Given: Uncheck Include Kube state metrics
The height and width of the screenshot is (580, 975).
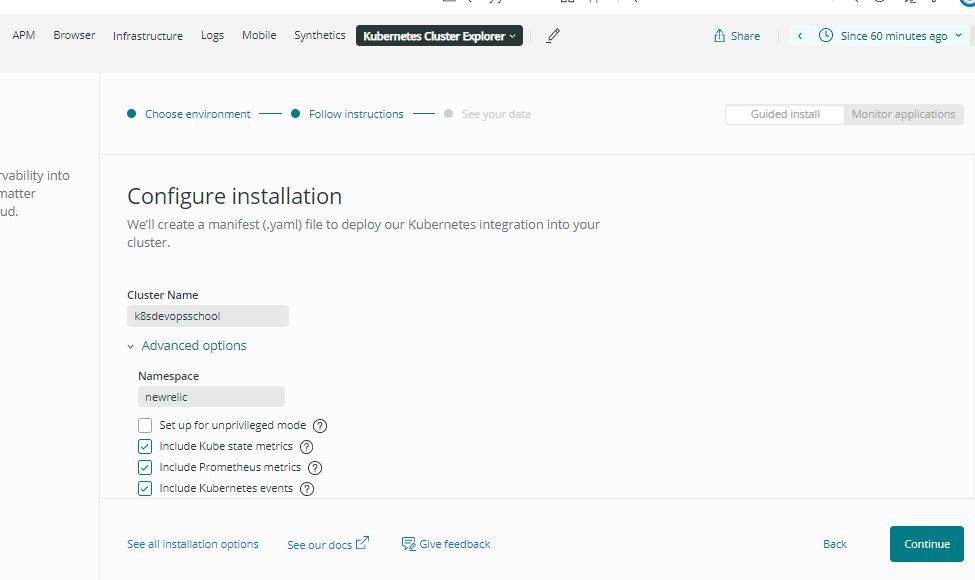Looking at the screenshot, I should [x=145, y=447].
